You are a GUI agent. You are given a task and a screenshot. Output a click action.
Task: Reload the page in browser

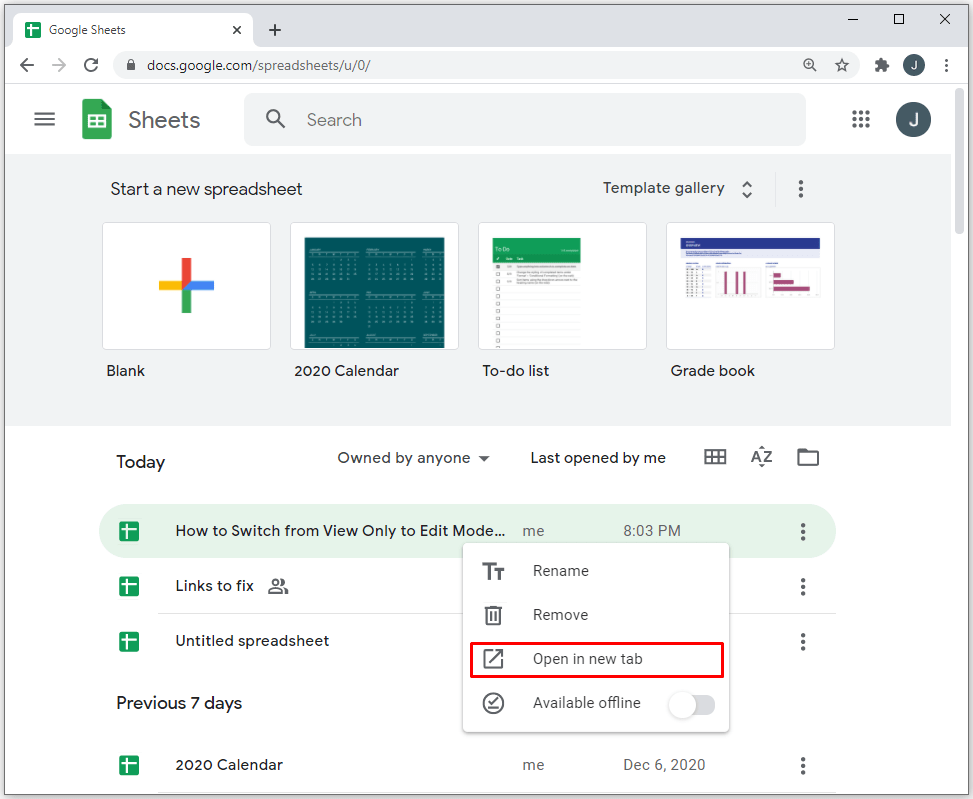click(x=91, y=65)
